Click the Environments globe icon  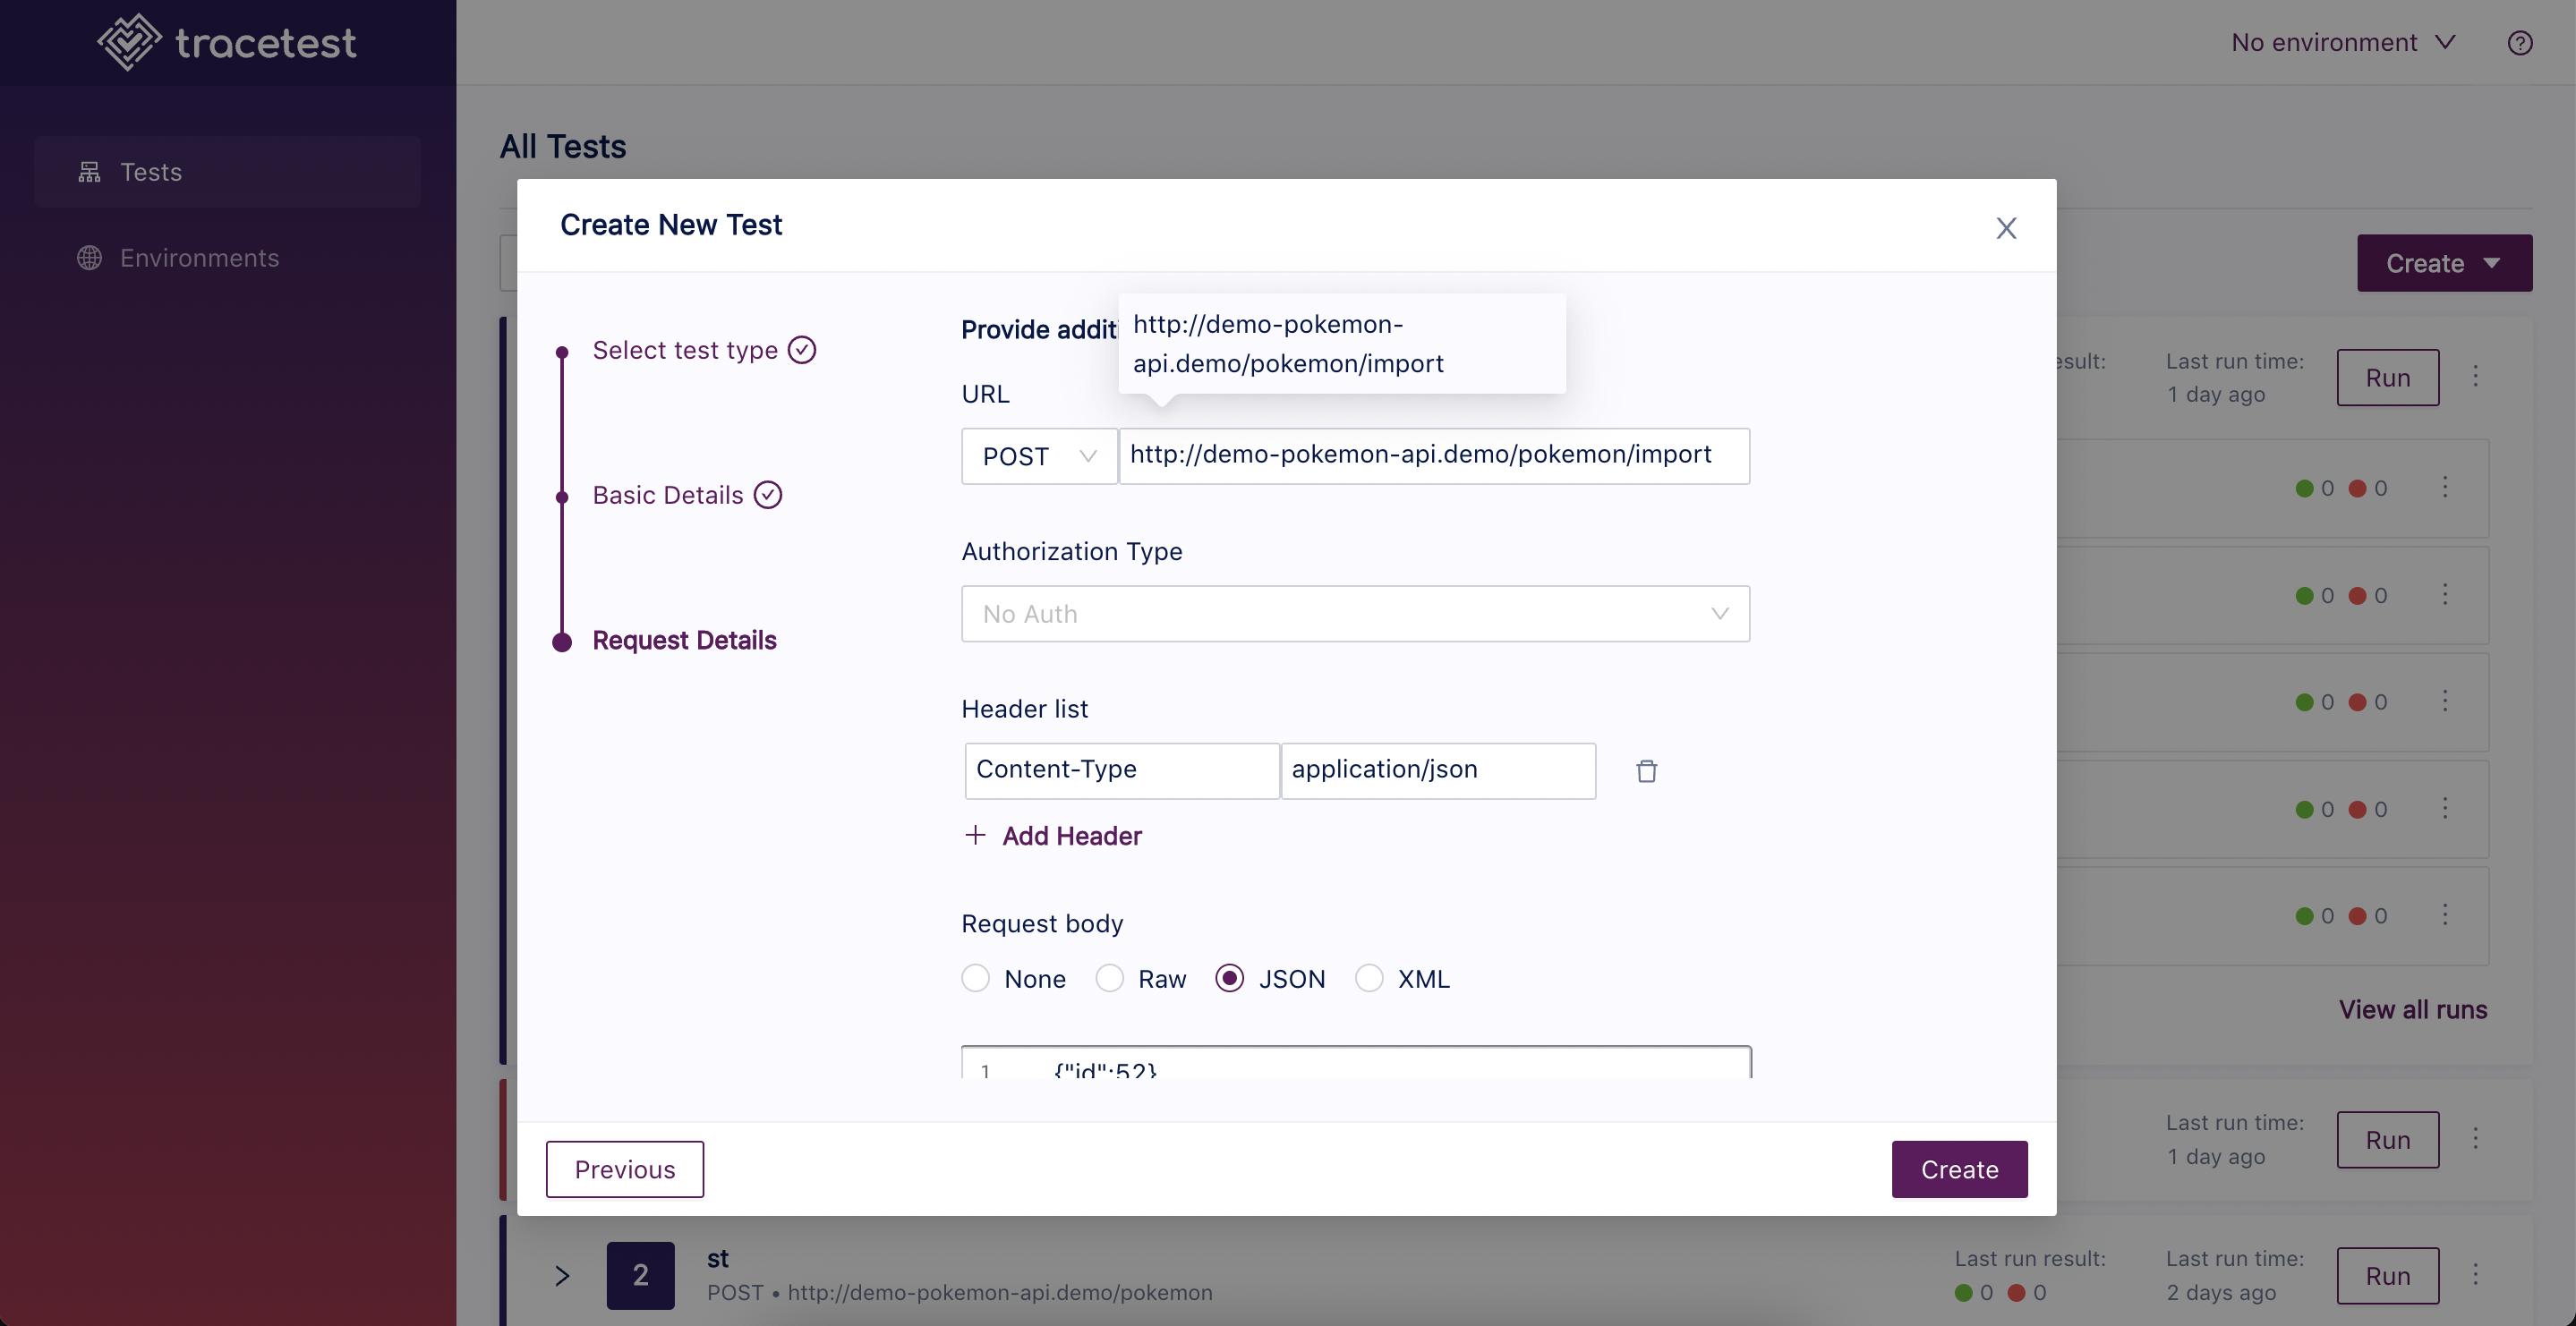[x=90, y=258]
